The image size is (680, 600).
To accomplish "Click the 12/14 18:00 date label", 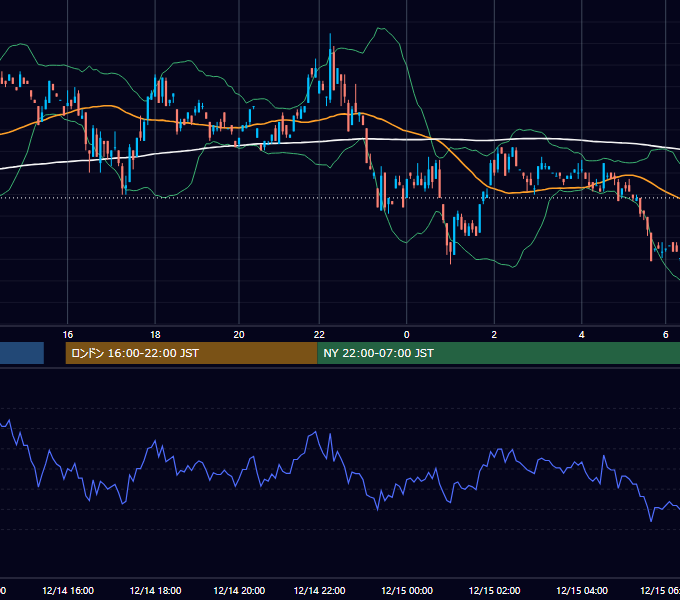I will pos(156,590).
